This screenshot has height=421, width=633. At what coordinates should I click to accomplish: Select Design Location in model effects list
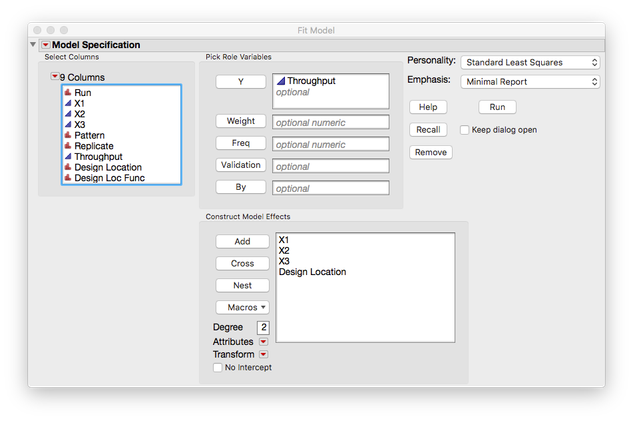point(313,272)
